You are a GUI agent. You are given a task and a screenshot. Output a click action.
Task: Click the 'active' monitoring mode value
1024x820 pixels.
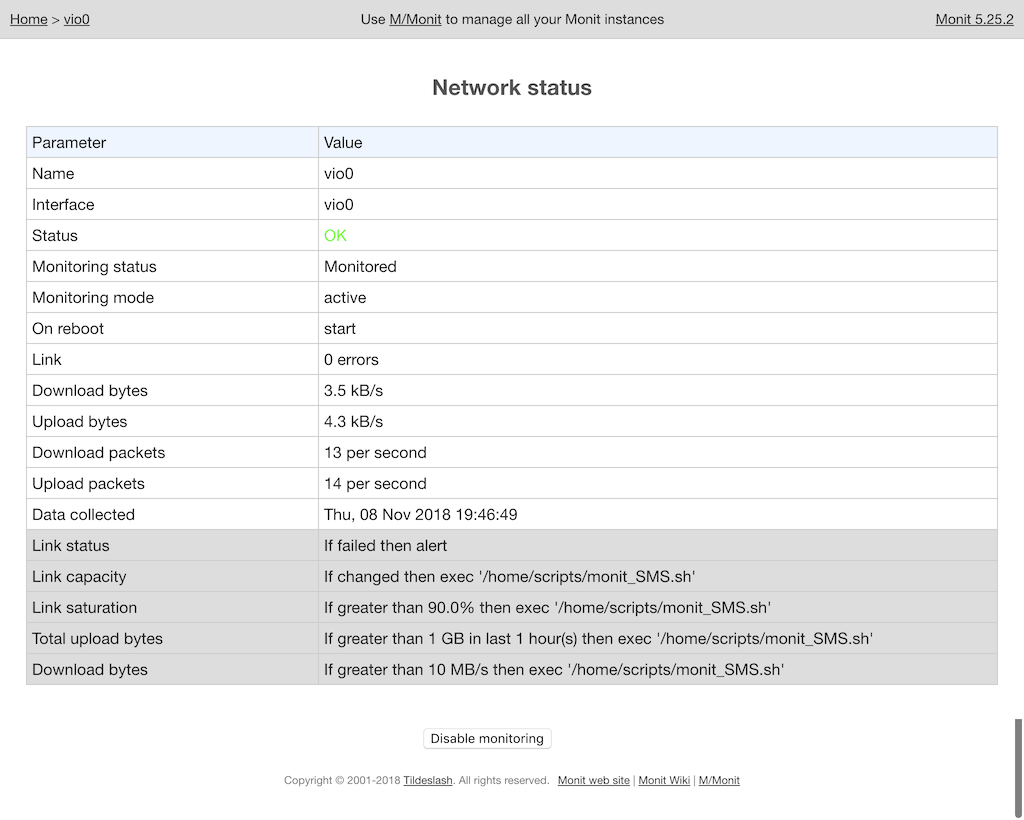(x=345, y=298)
